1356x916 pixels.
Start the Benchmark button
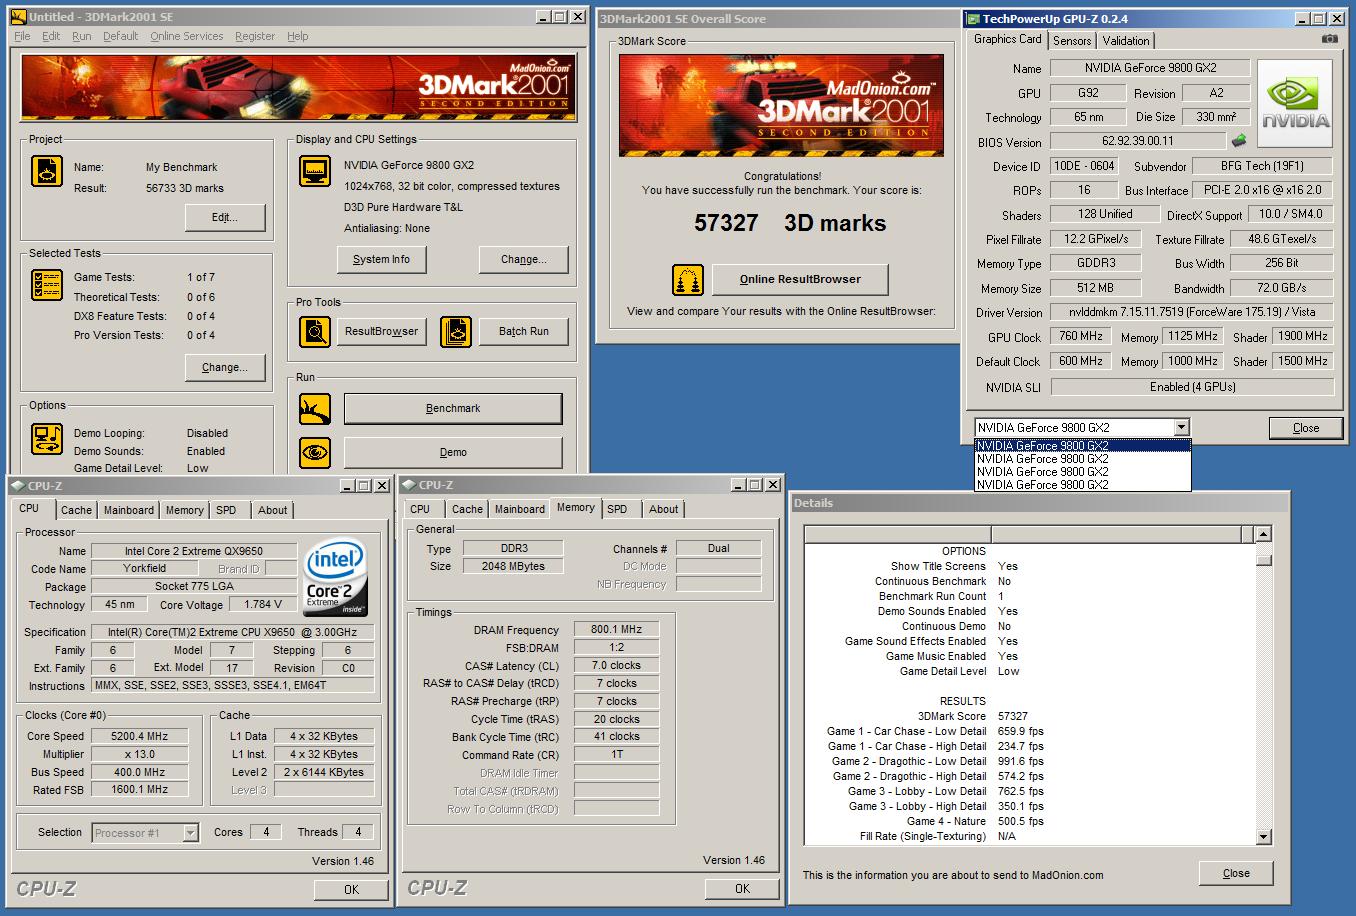pyautogui.click(x=453, y=408)
